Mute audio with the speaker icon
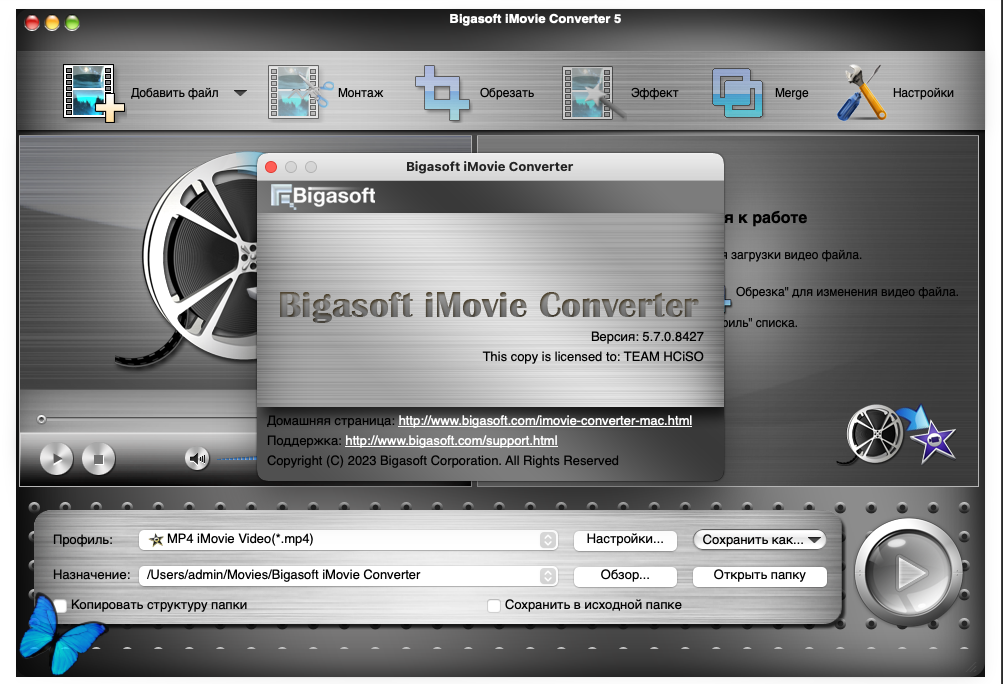This screenshot has height=684, width=1003. pyautogui.click(x=197, y=459)
